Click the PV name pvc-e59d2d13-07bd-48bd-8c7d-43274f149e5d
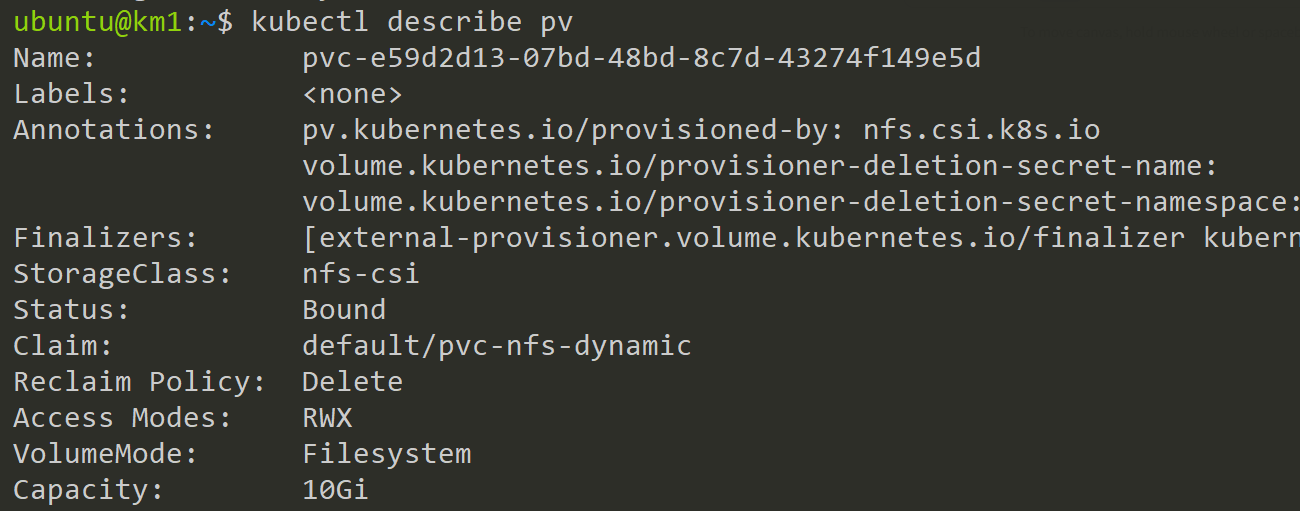The image size is (1300, 511). click(x=641, y=58)
